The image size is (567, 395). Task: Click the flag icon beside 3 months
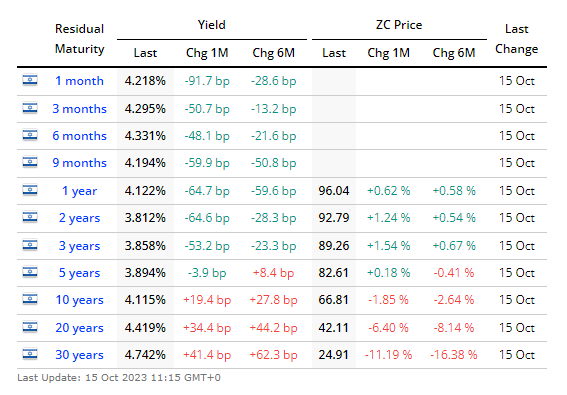tap(30, 108)
